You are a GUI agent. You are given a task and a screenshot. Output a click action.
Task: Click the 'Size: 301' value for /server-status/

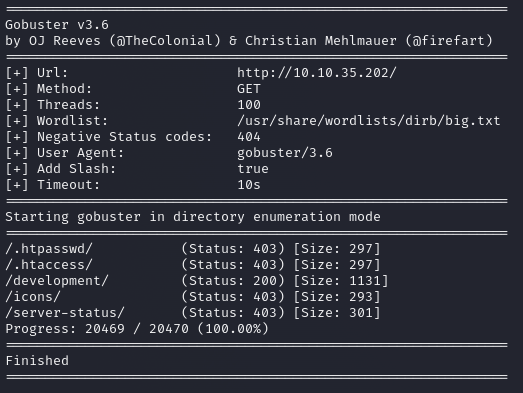(337, 313)
